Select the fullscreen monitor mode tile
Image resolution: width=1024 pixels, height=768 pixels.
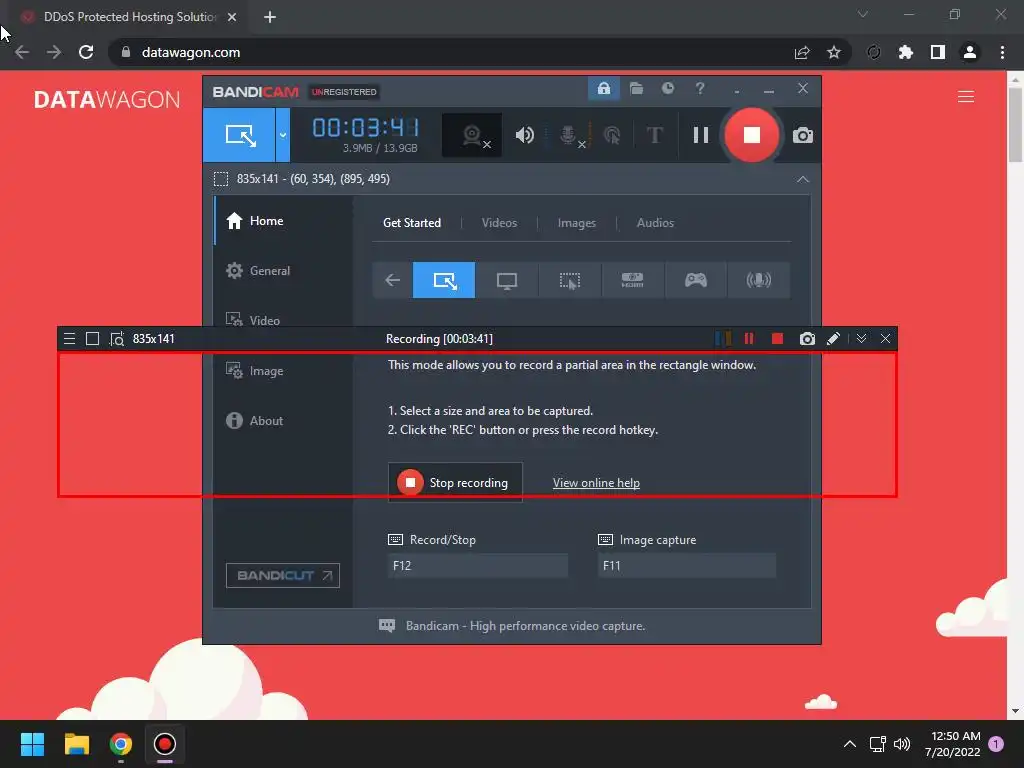pos(507,280)
